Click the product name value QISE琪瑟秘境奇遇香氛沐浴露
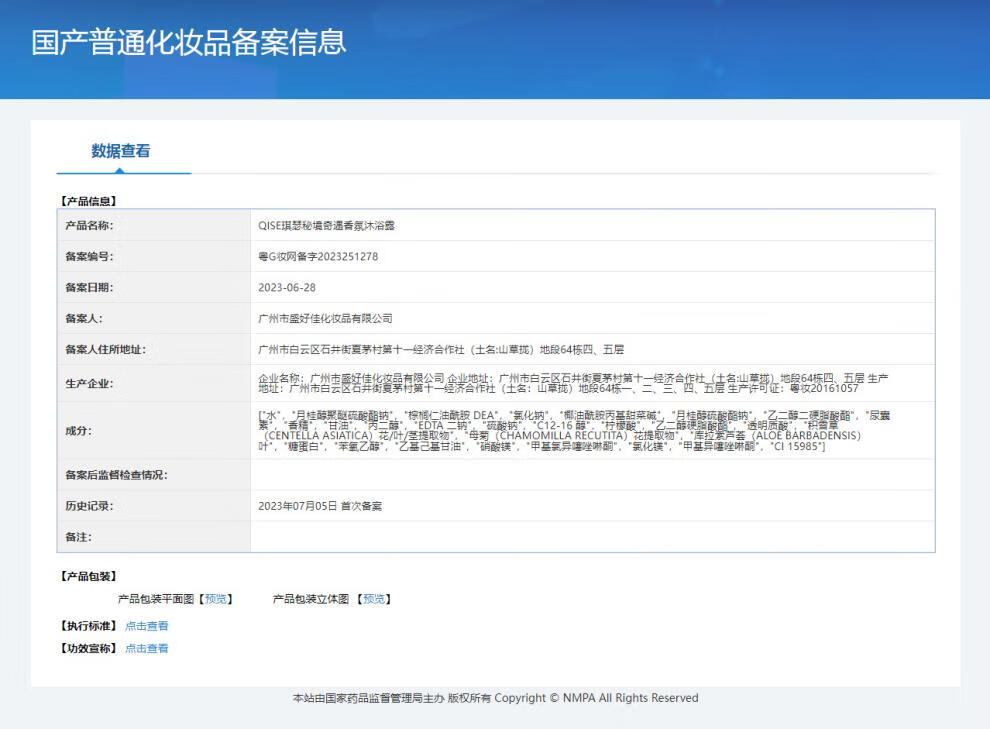Viewport: 990px width, 729px height. pyautogui.click(x=326, y=226)
